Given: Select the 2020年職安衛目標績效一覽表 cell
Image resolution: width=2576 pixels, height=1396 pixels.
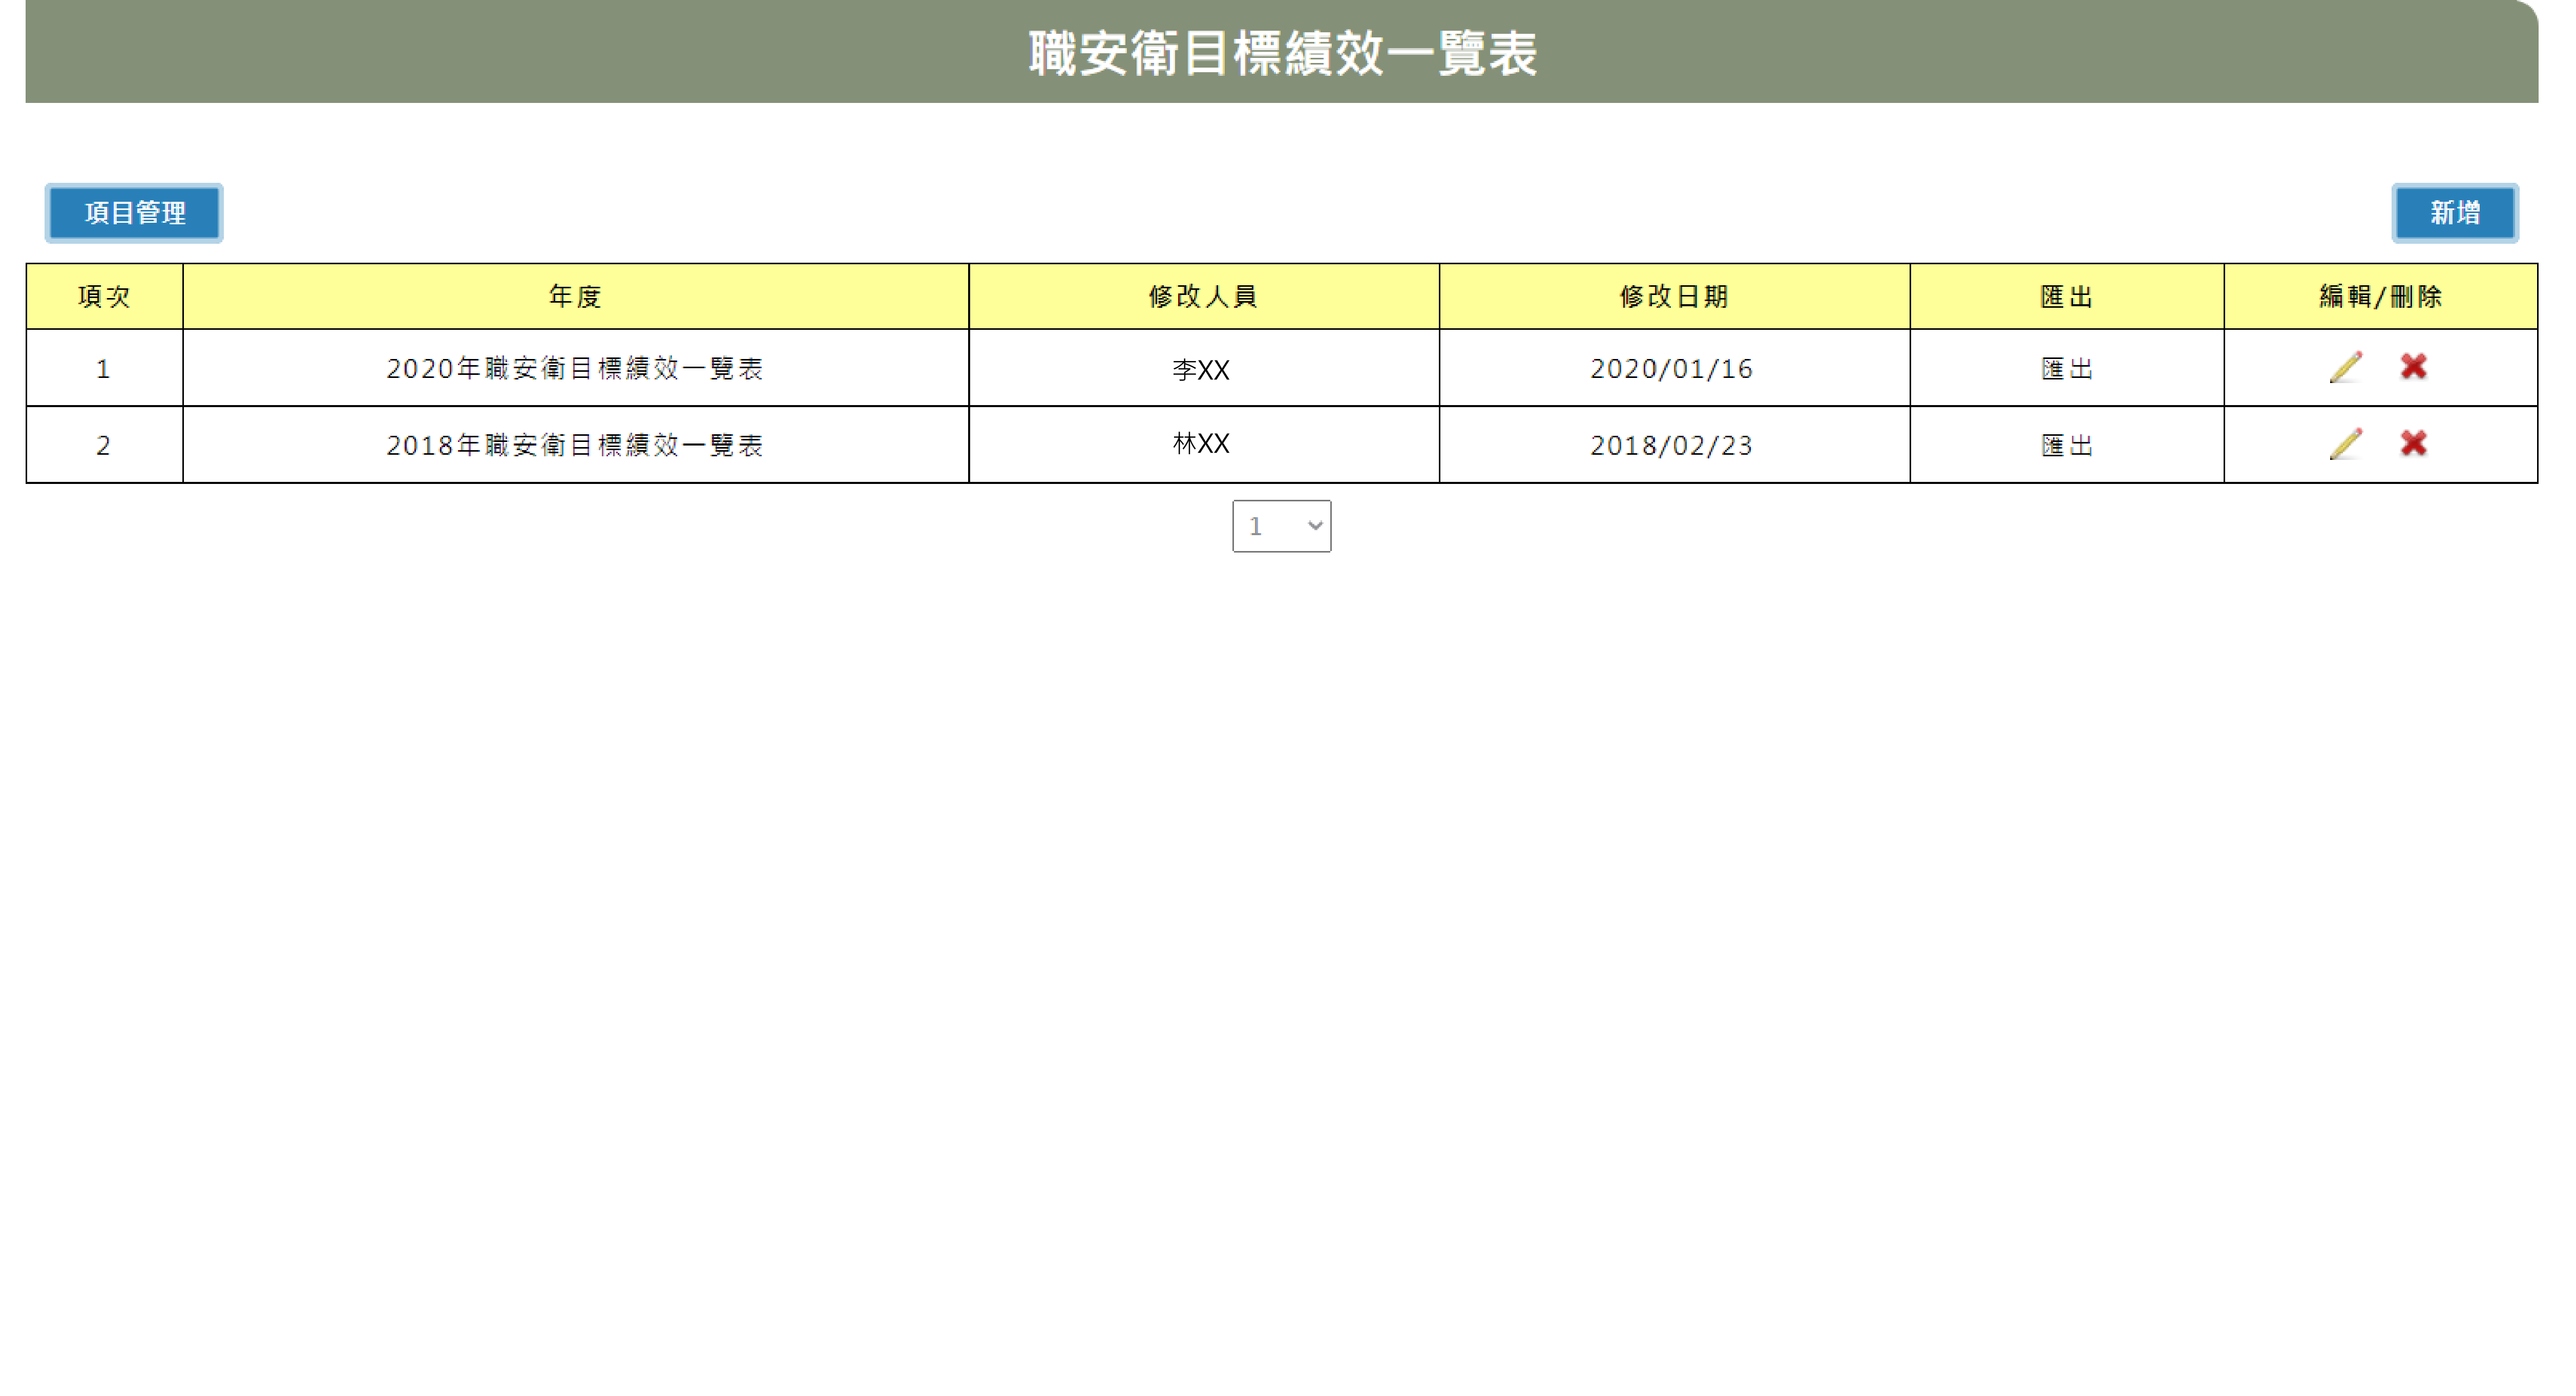Looking at the screenshot, I should coord(576,368).
